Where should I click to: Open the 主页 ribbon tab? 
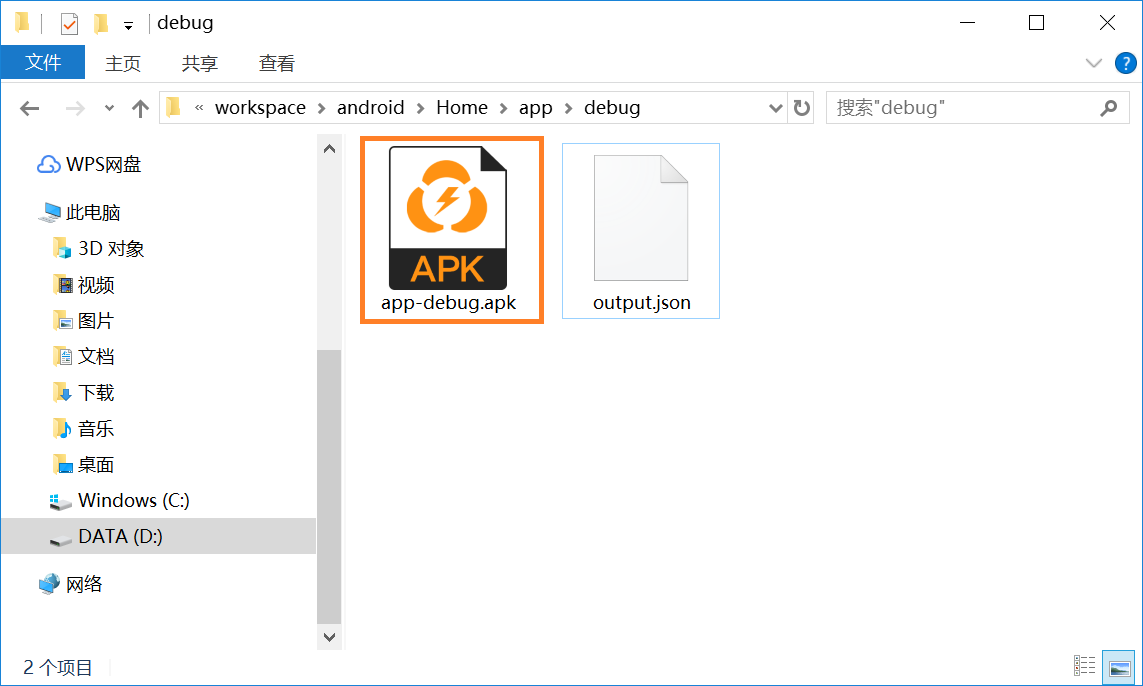[x=122, y=63]
